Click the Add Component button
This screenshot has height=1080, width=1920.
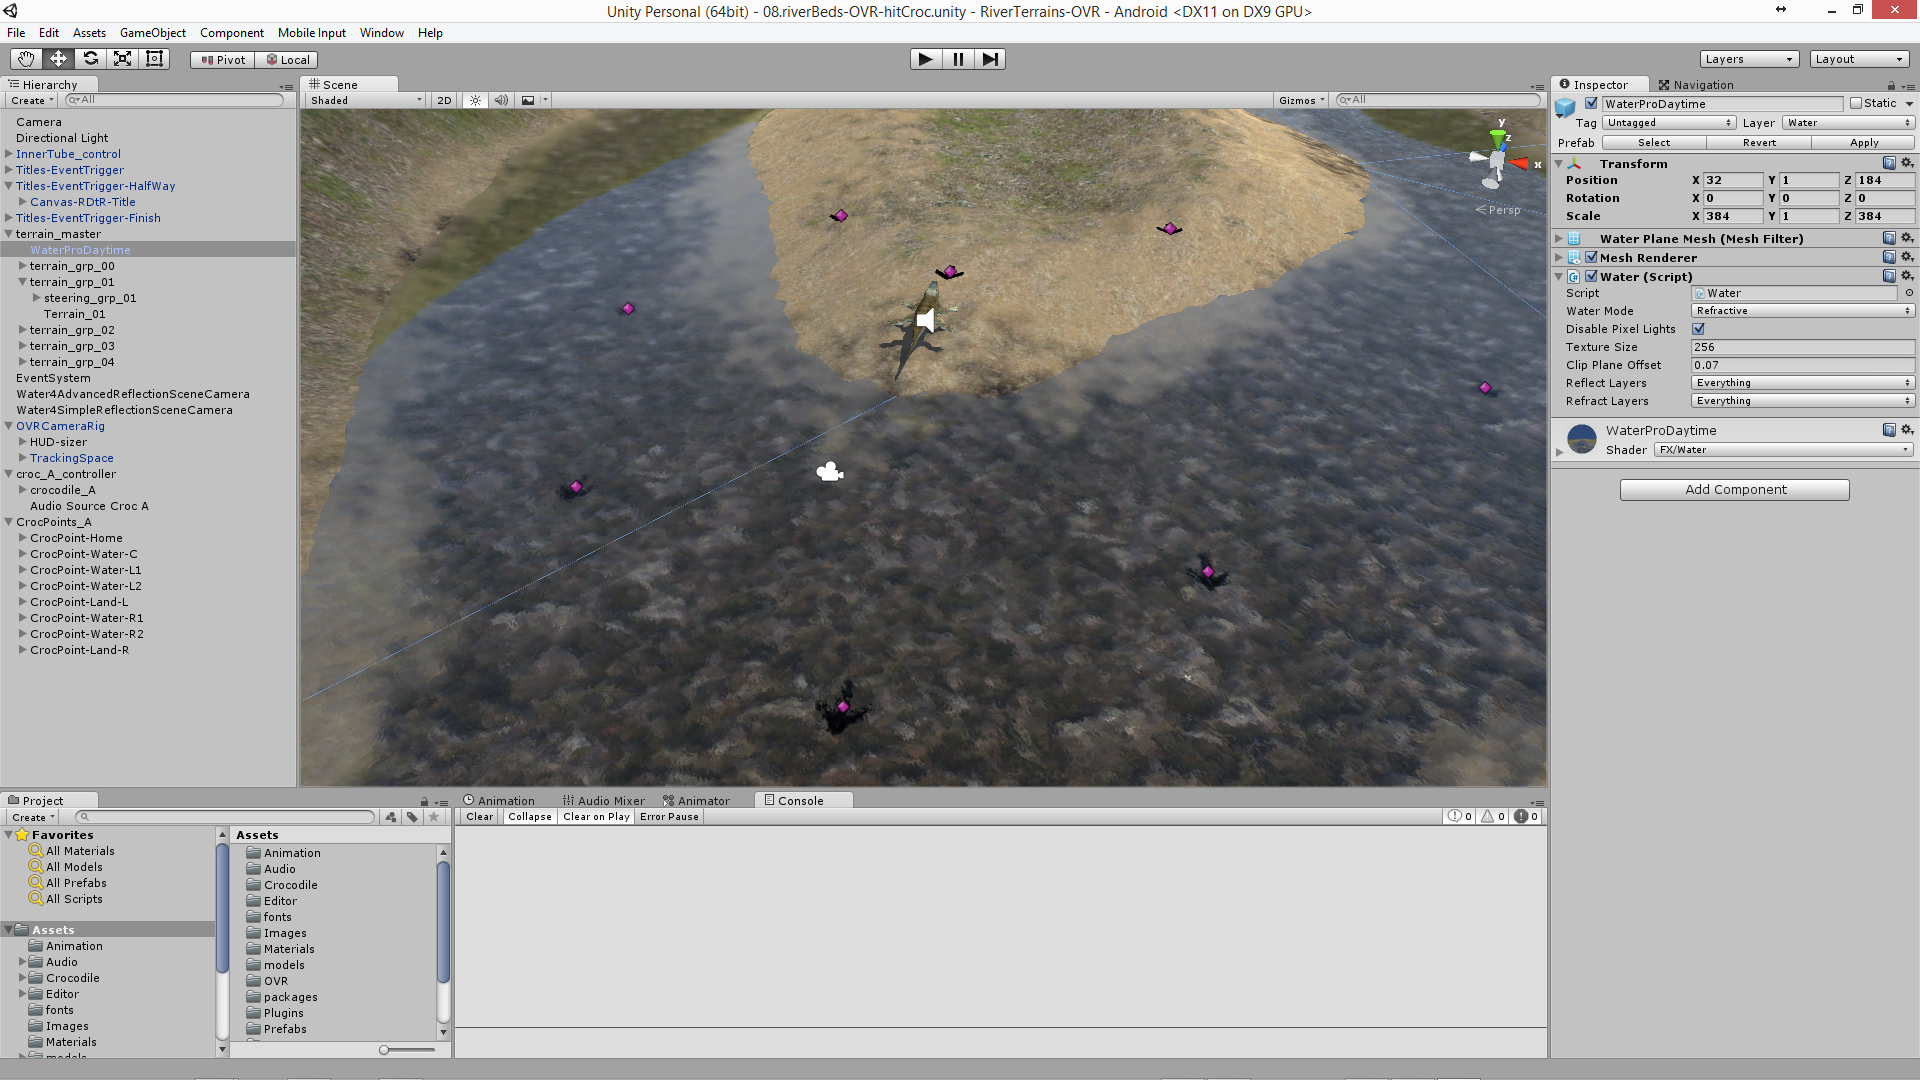(x=1734, y=489)
